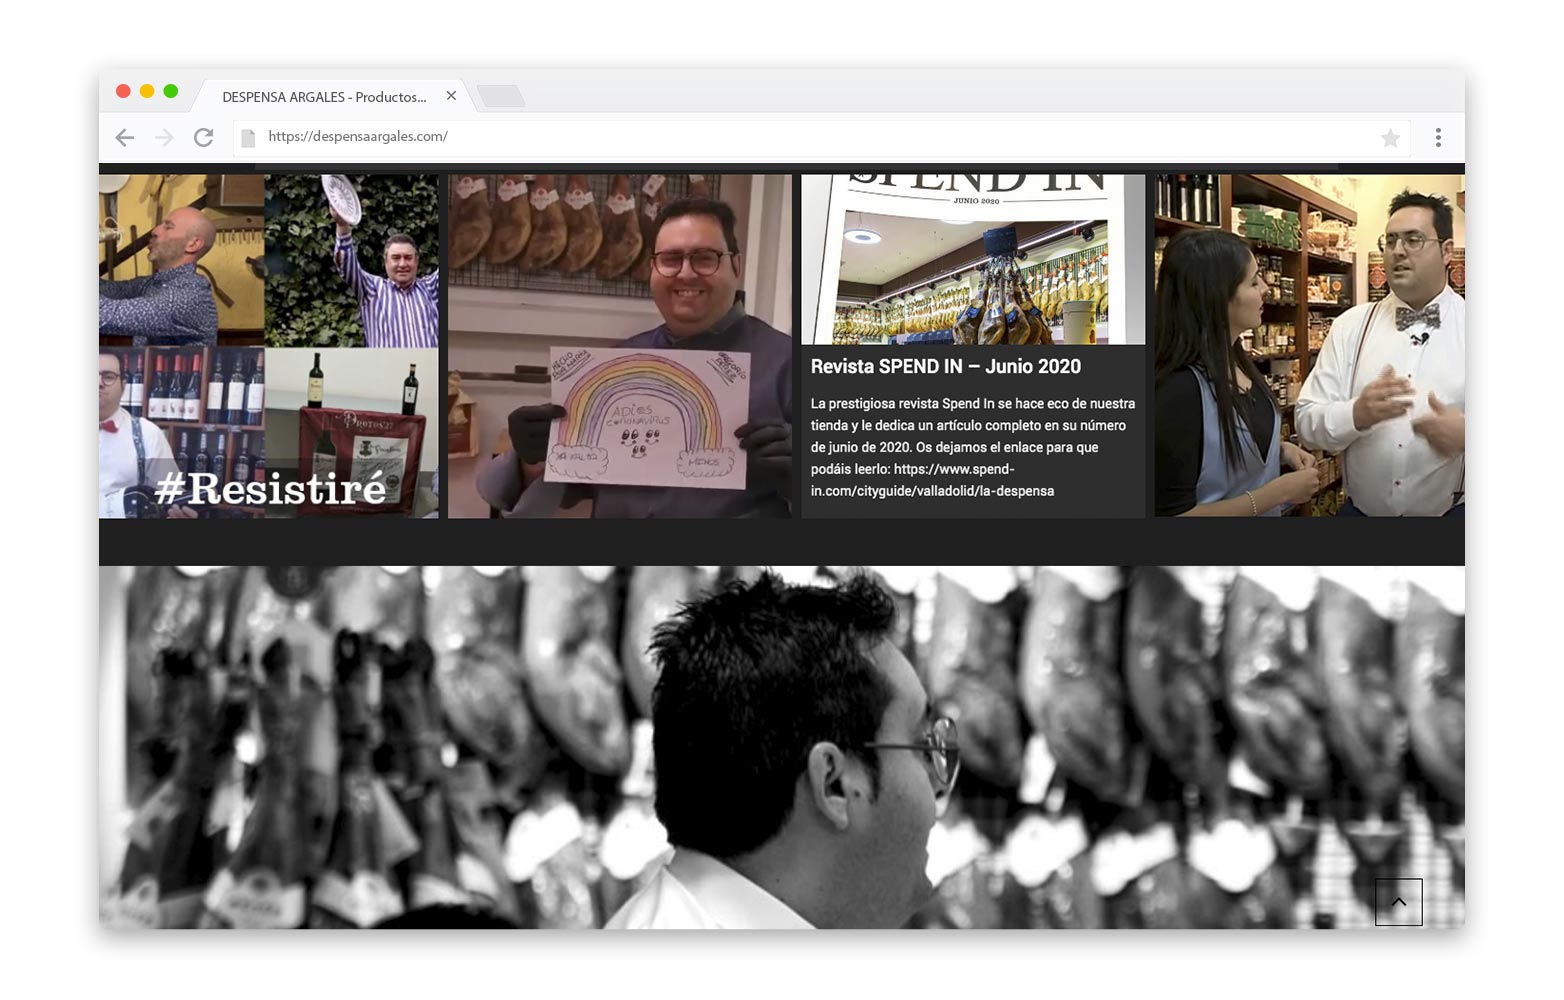Image resolution: width=1564 pixels, height=1000 pixels.
Task: Select the DESPENSA ARGALES - Productos tab
Action: [323, 97]
